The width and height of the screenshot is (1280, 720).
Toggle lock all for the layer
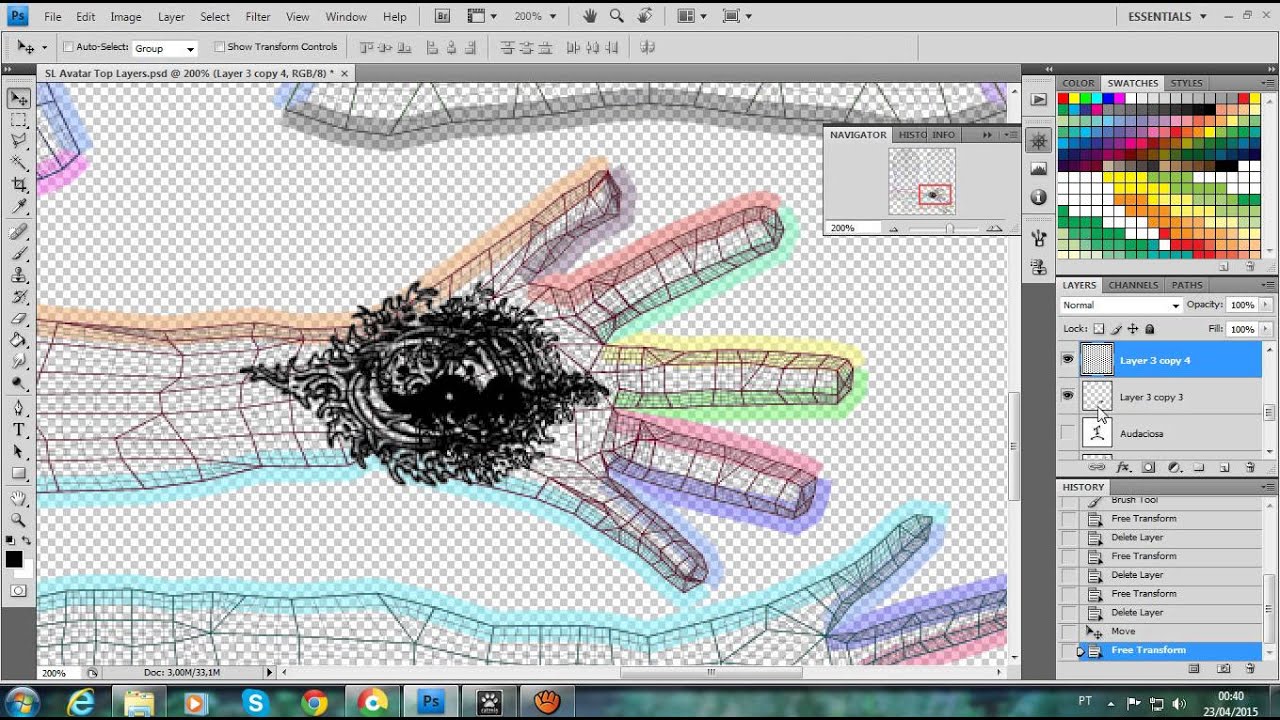tap(1149, 329)
